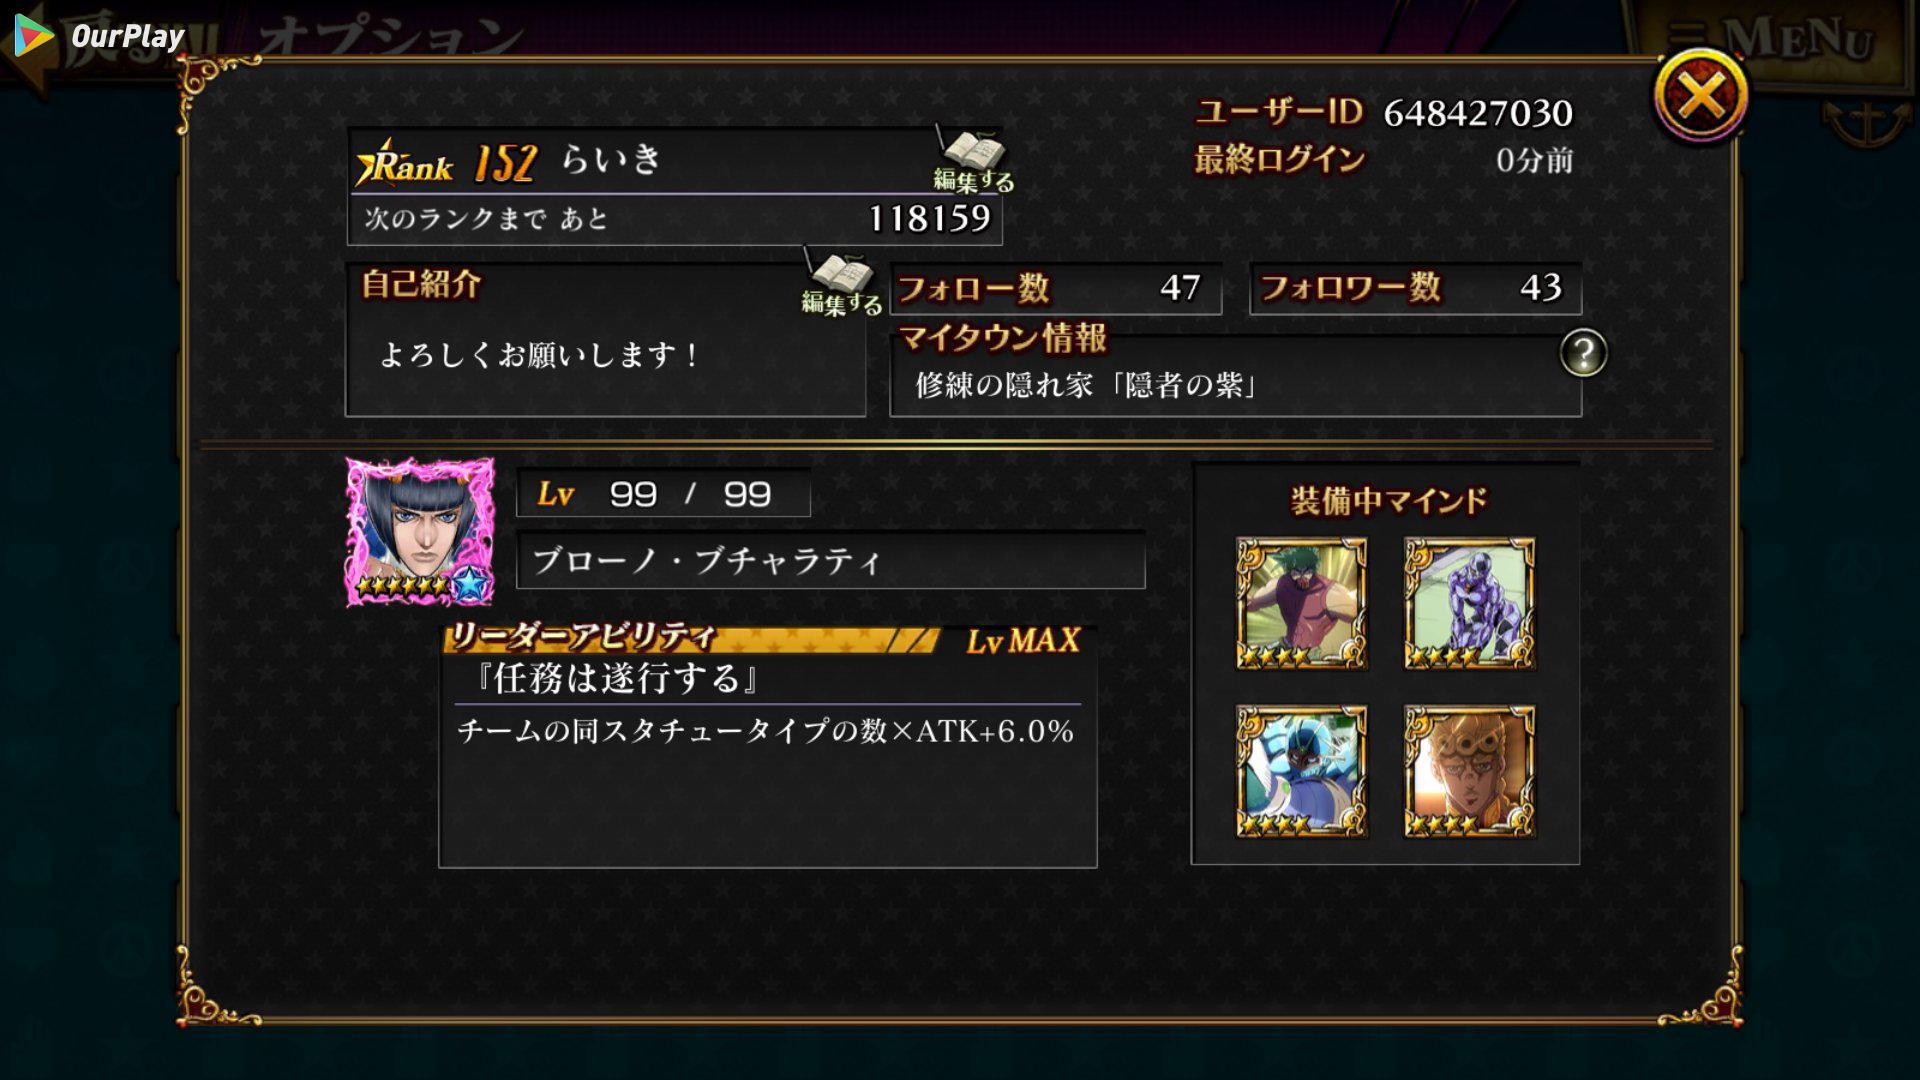
Task: Tap the leader ability Lv MAX banner
Action: [767, 639]
